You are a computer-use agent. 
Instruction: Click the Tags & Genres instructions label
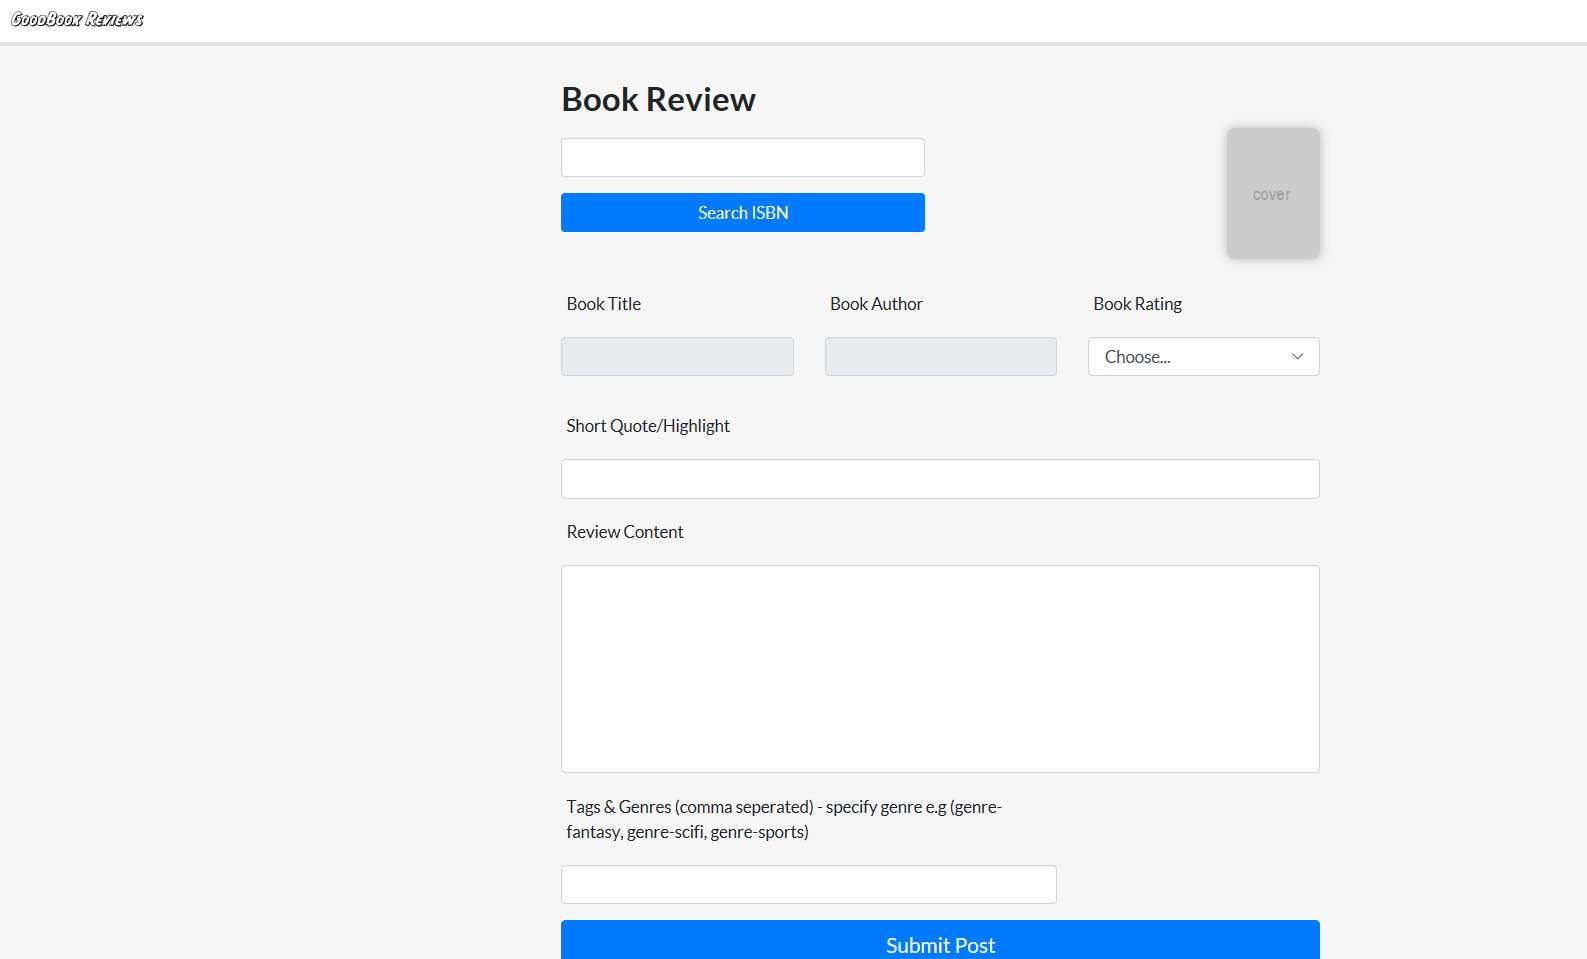[x=784, y=819]
